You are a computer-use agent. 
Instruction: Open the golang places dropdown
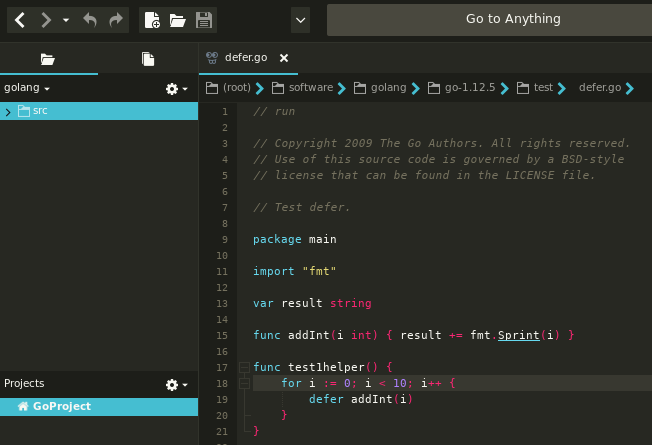tap(27, 88)
